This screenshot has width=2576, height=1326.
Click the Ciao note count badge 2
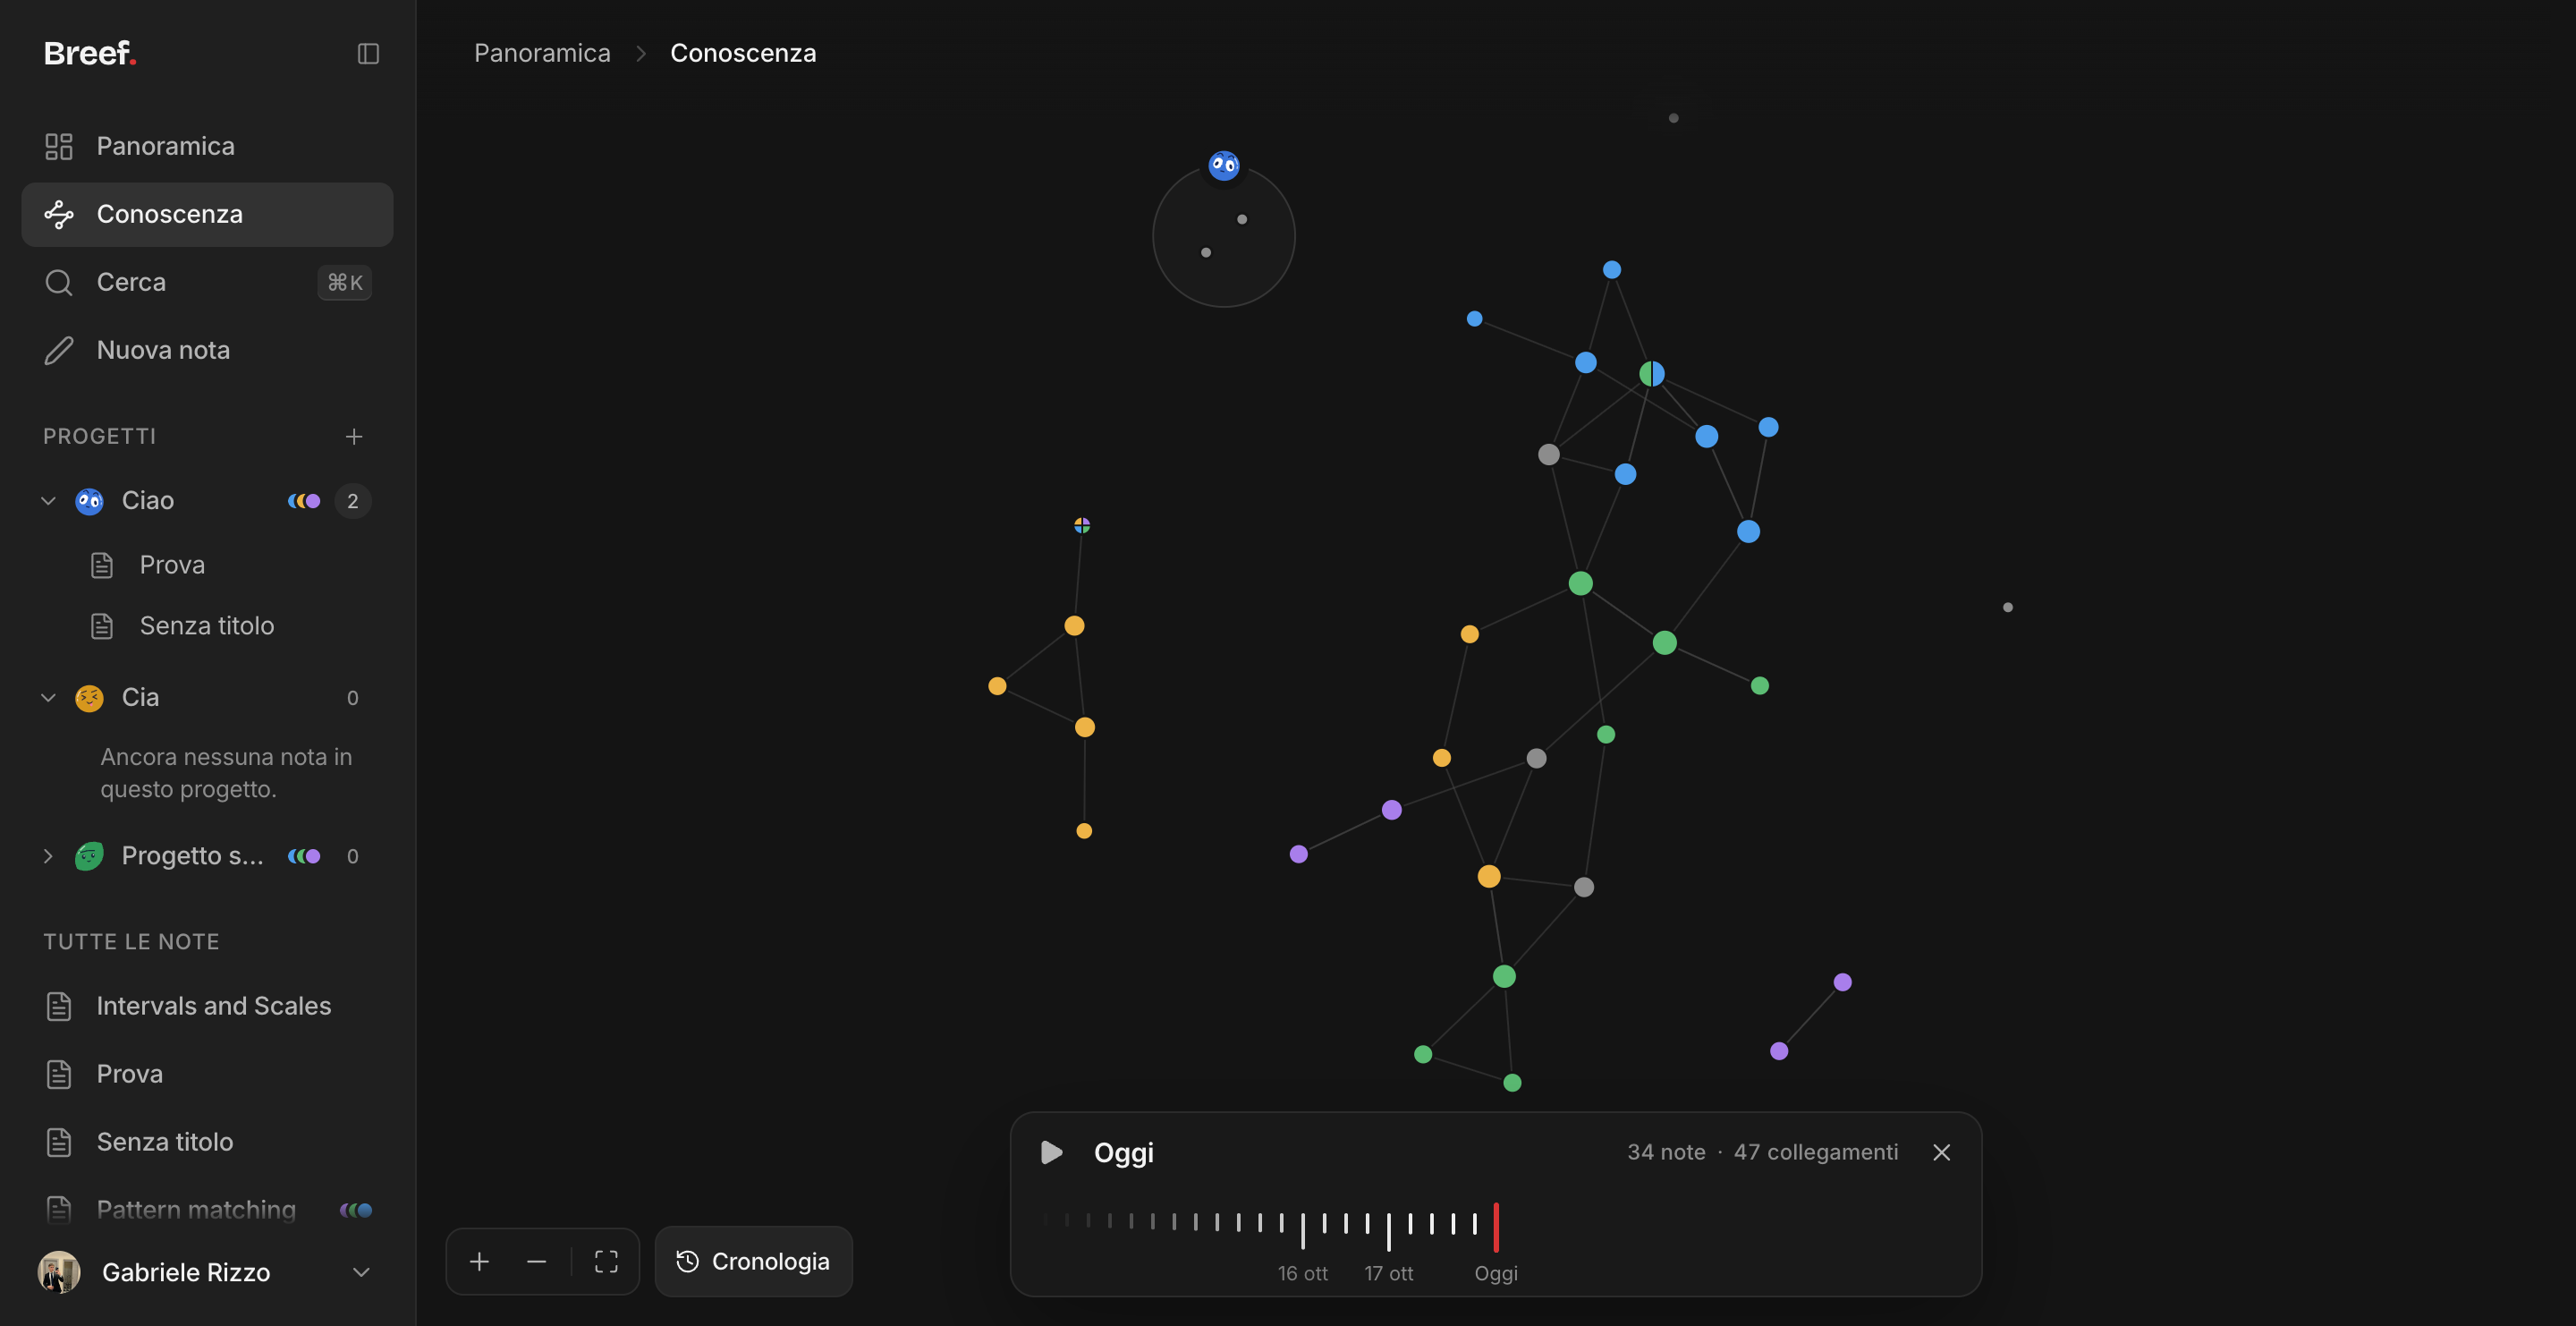click(x=353, y=500)
